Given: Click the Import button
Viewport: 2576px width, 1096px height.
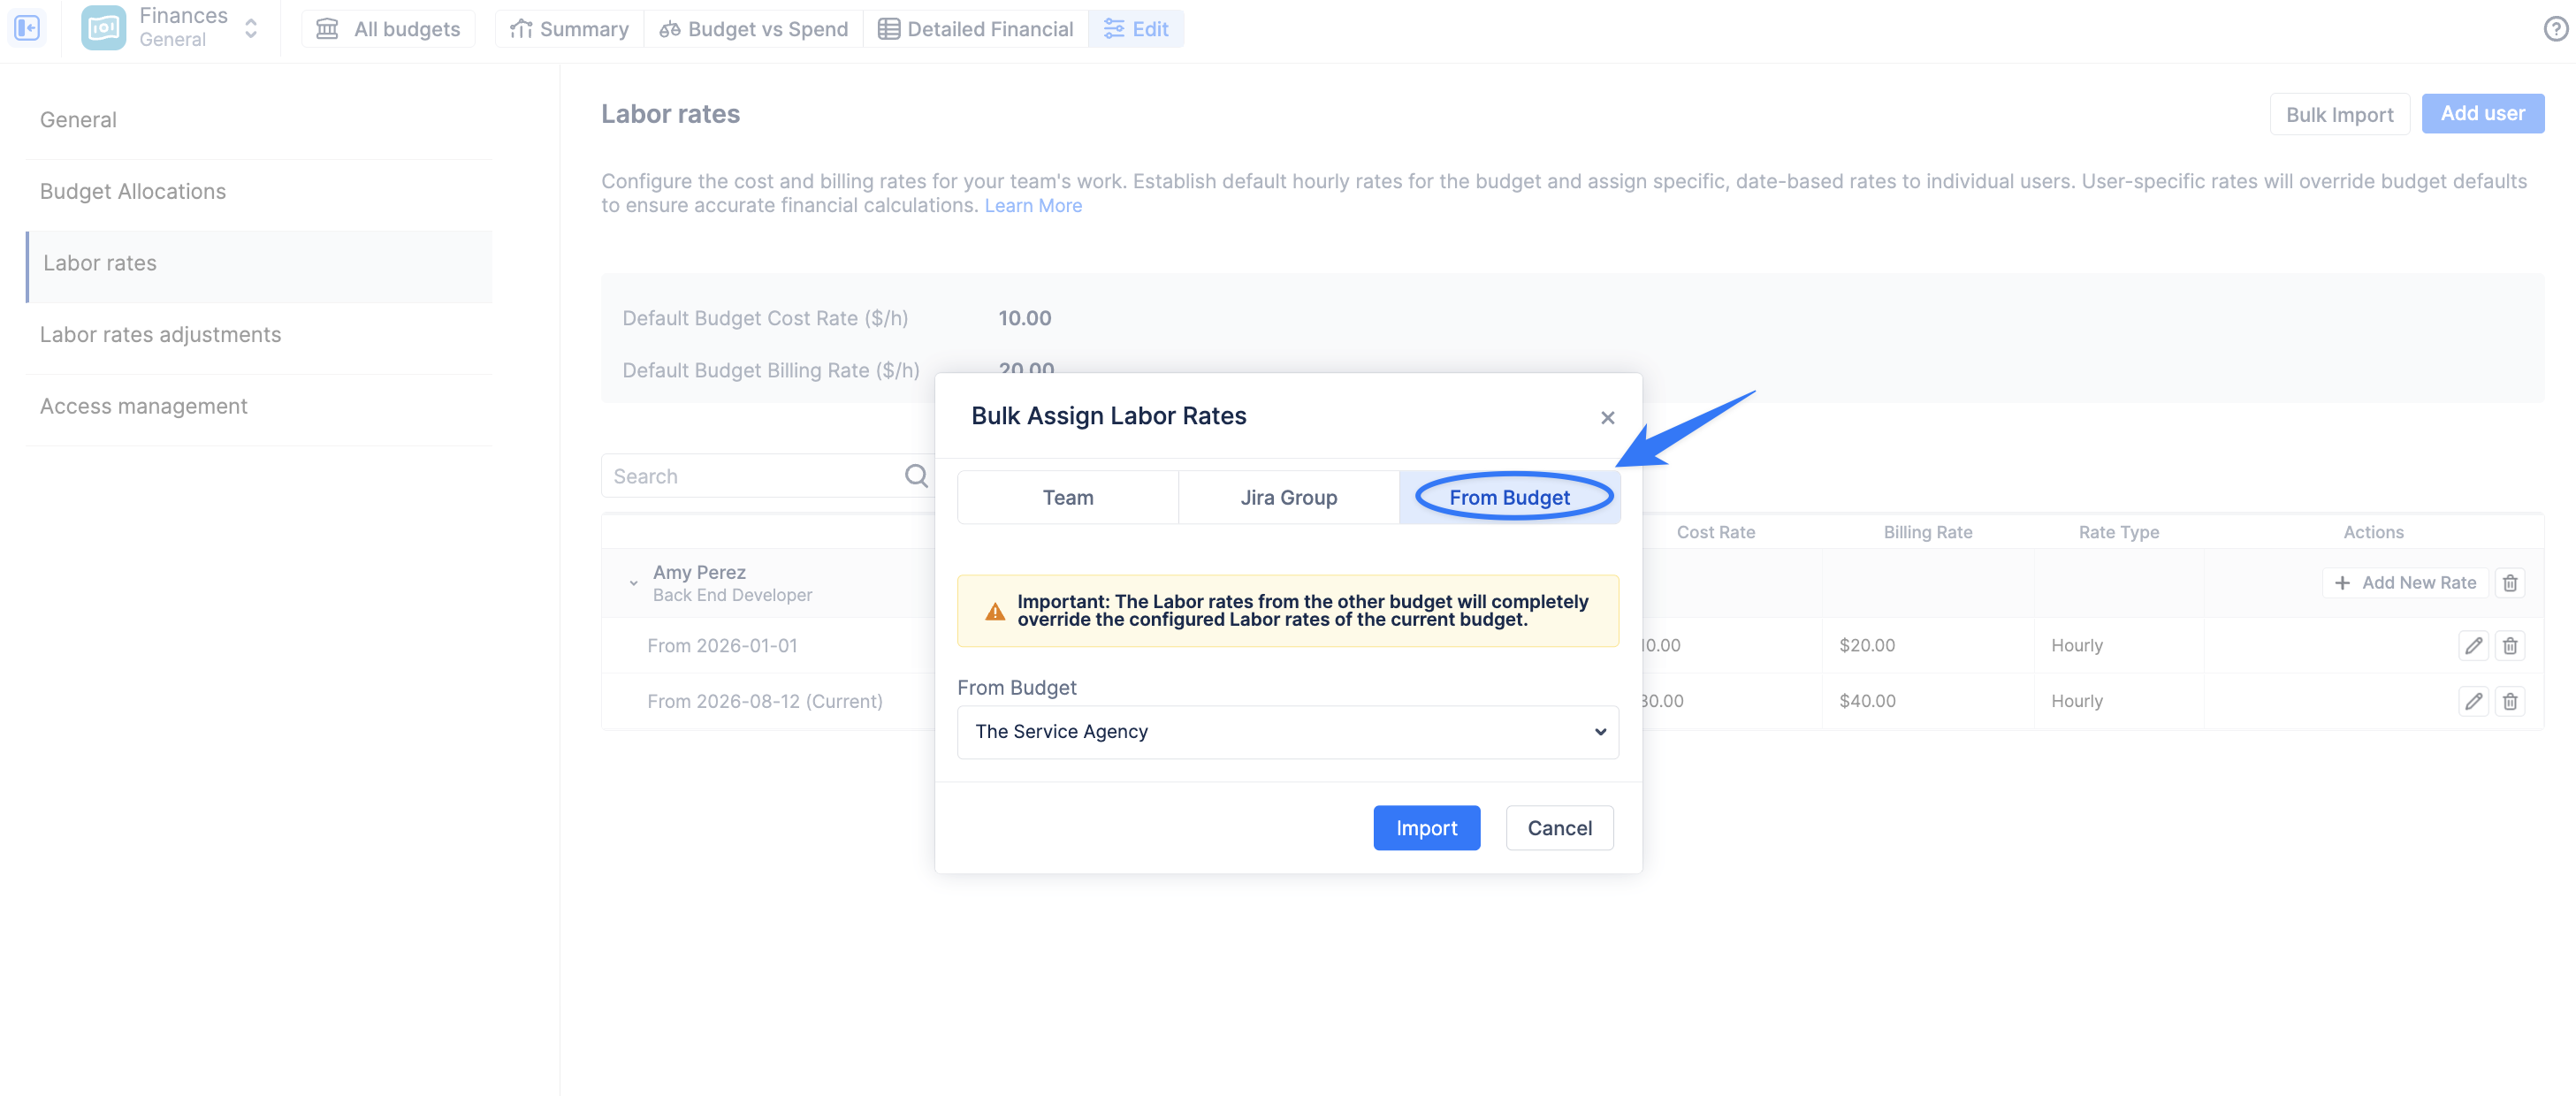Looking at the screenshot, I should coord(1426,828).
